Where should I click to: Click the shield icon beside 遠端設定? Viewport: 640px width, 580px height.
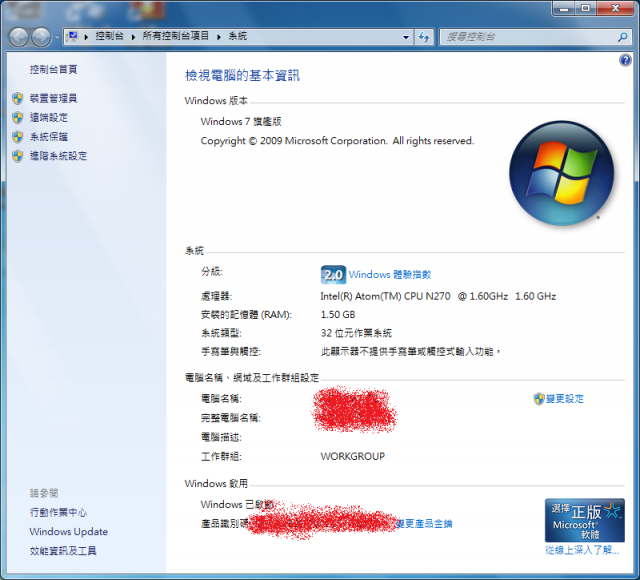18,118
